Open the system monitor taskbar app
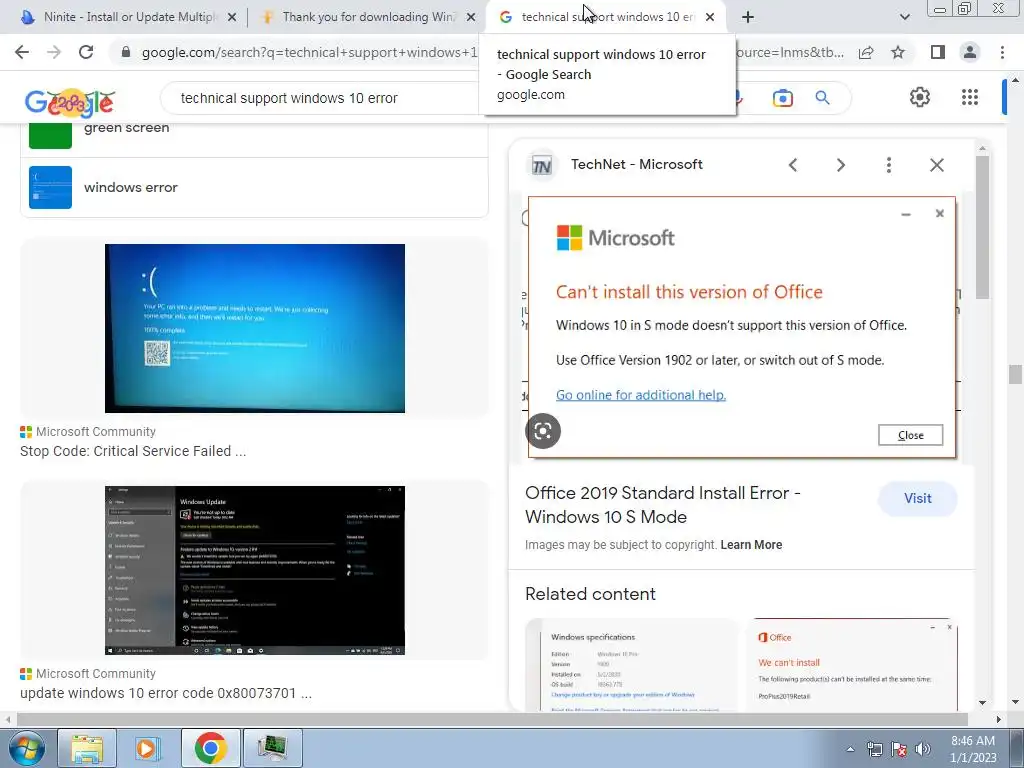Screen dimensions: 1024x768 [272, 748]
